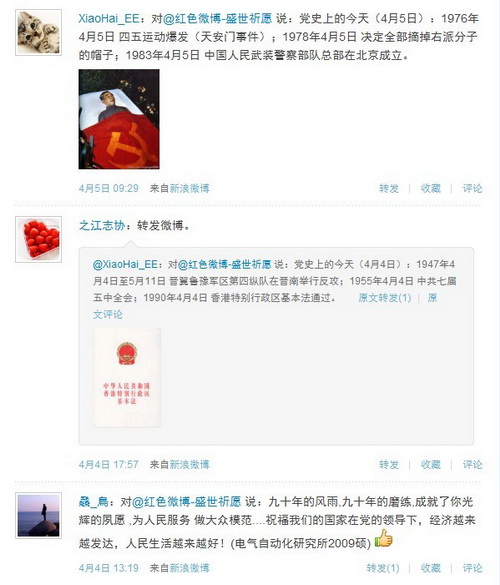Open @红色微博-盛世祈愿 mention in the first post
This screenshot has height=585, width=500.
pyautogui.click(x=218, y=19)
